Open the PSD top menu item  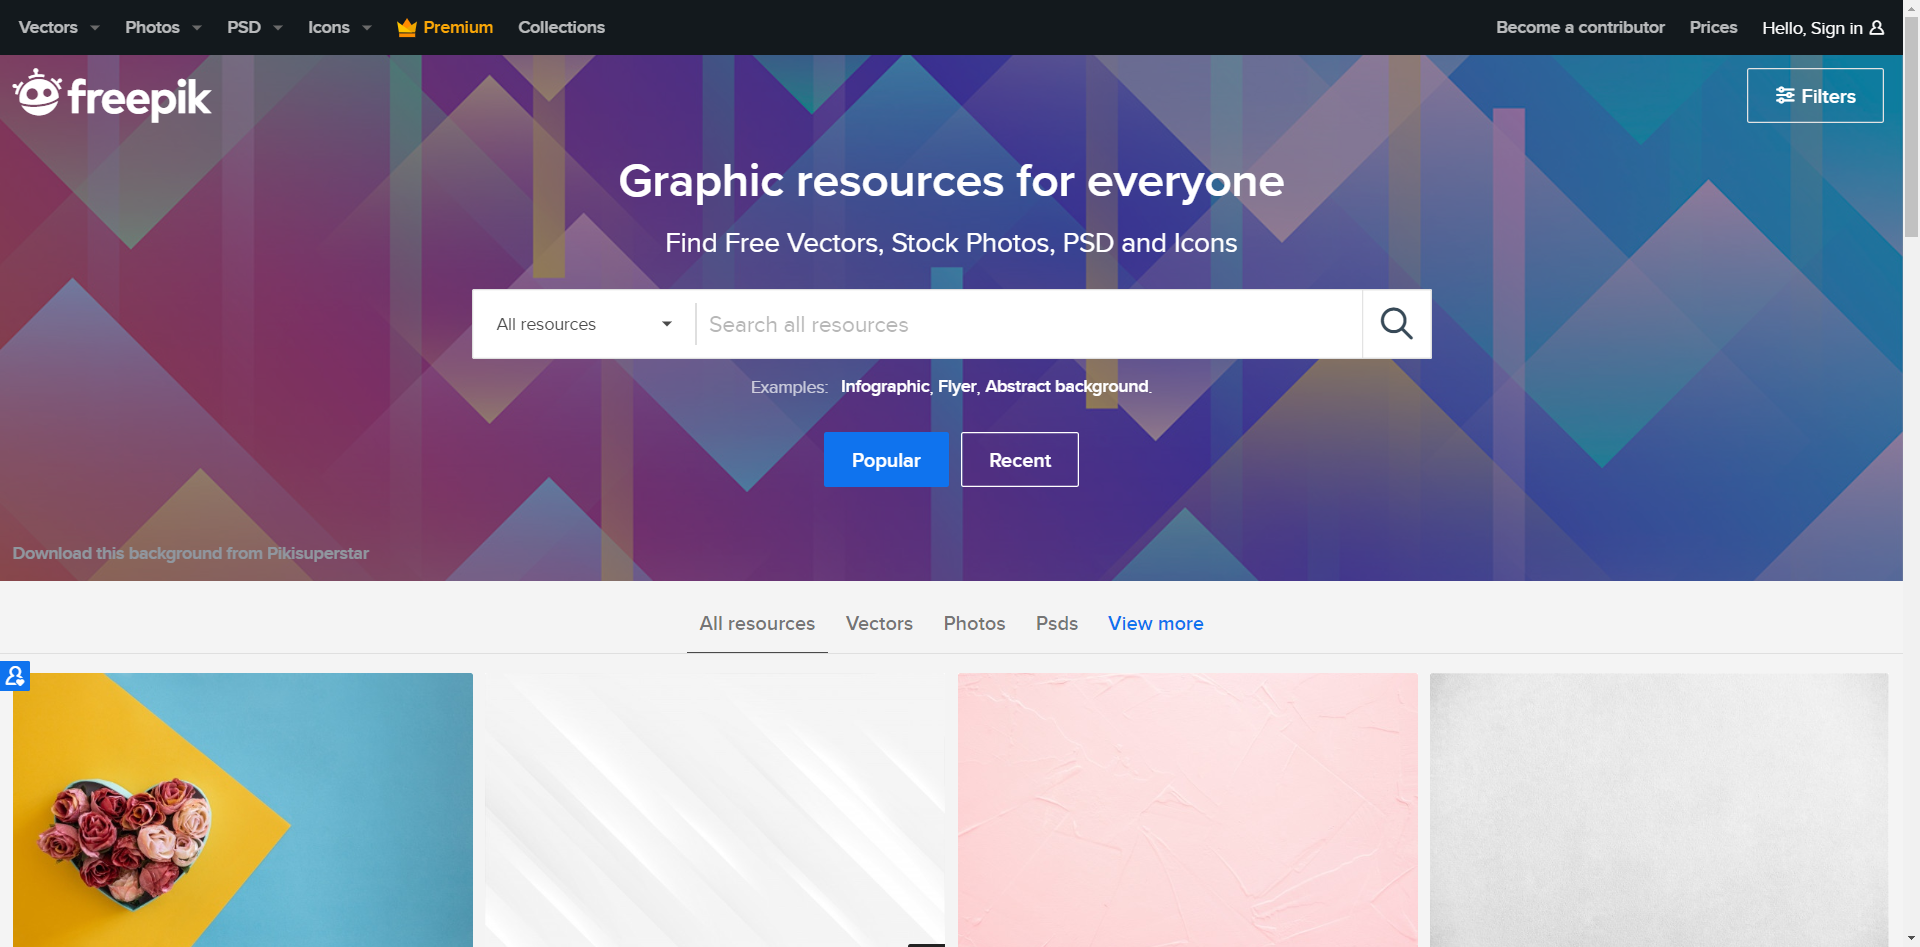[244, 27]
